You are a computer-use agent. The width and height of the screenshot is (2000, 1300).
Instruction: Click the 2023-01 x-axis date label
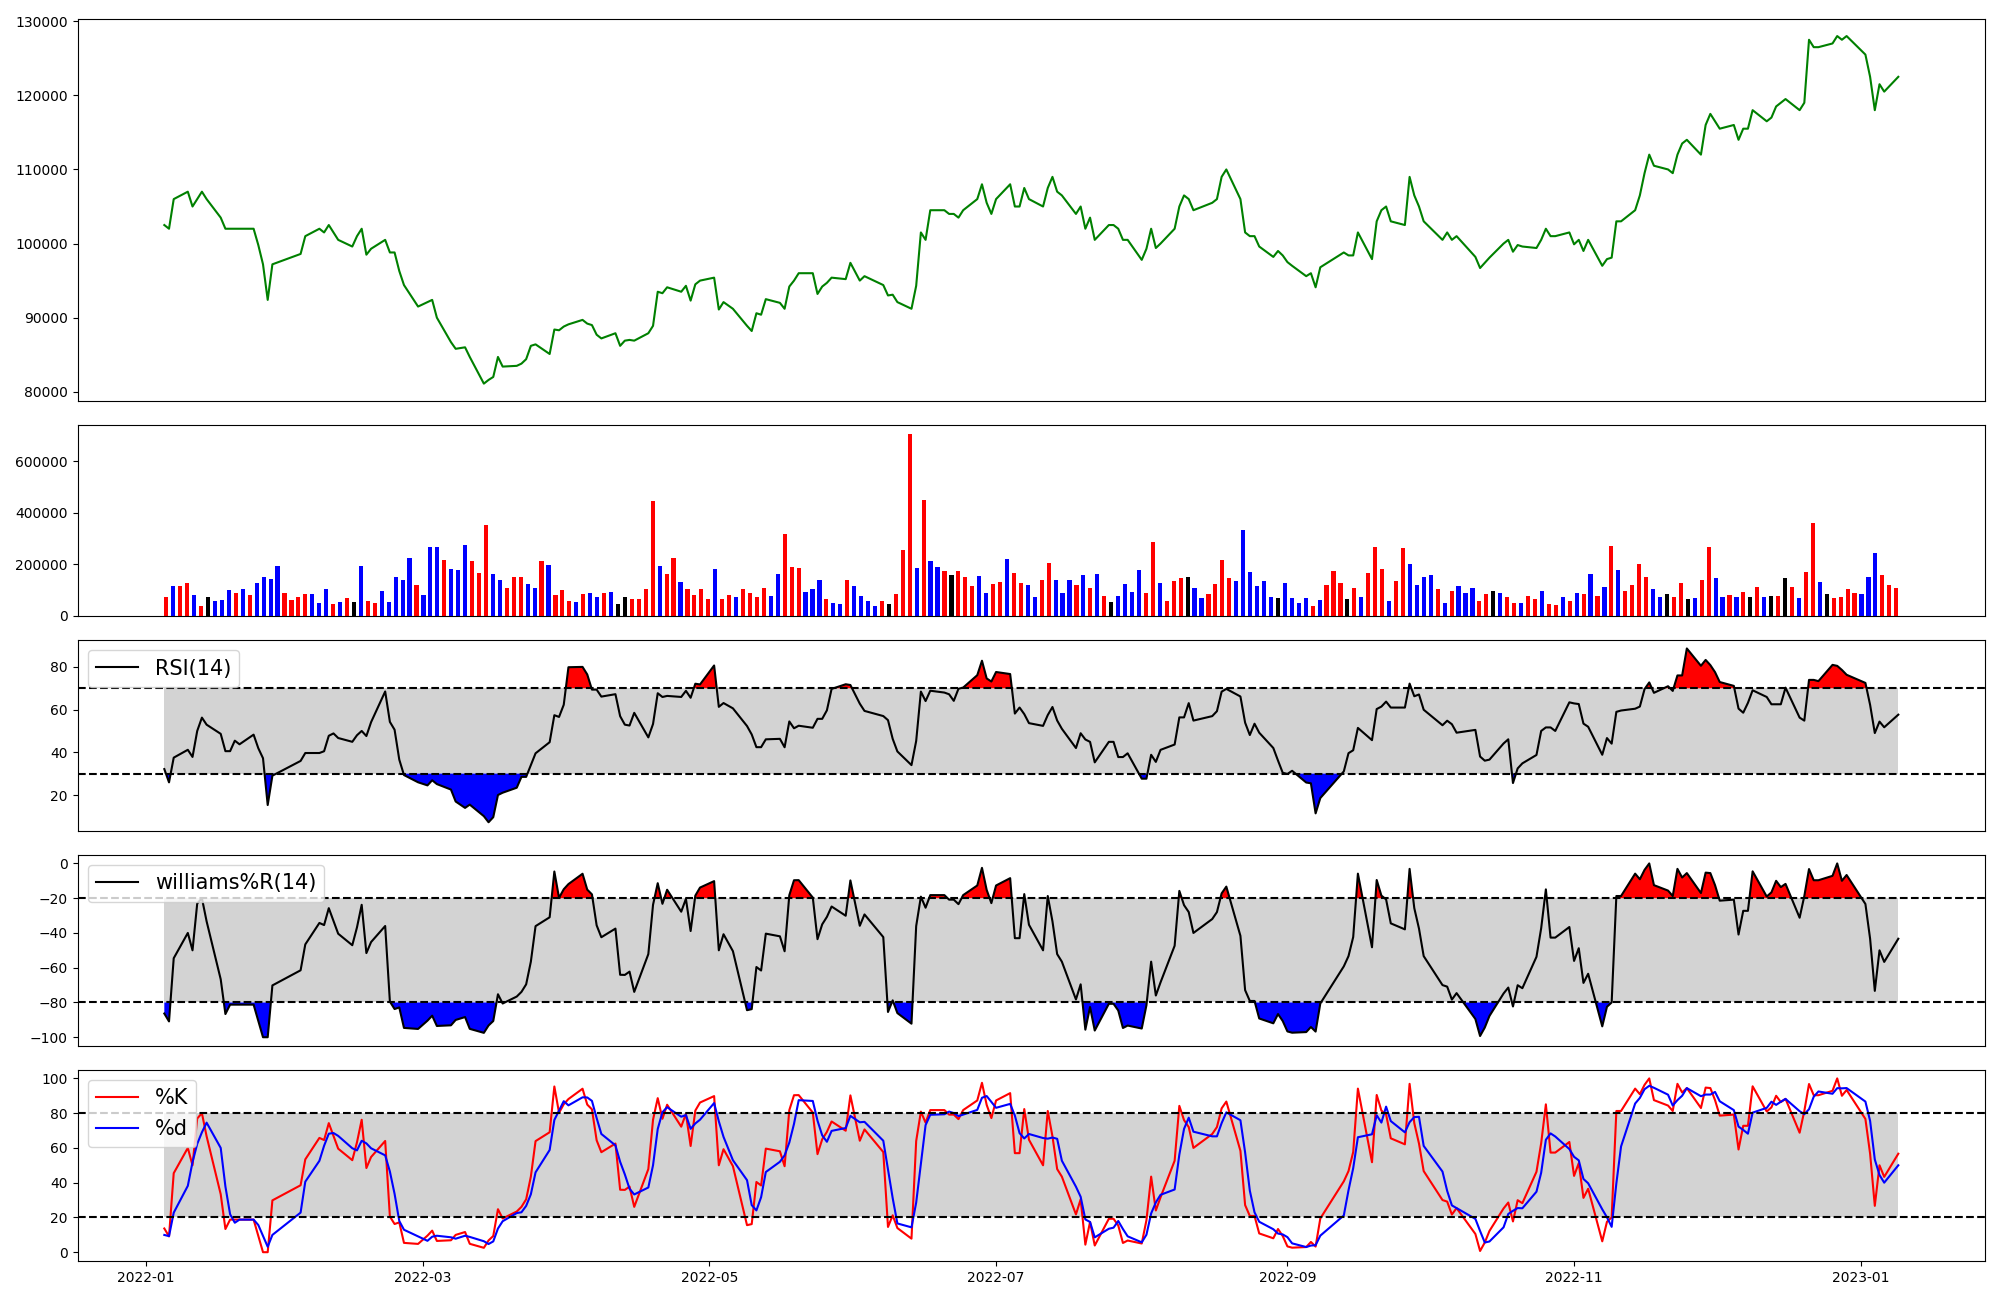tap(1861, 1277)
